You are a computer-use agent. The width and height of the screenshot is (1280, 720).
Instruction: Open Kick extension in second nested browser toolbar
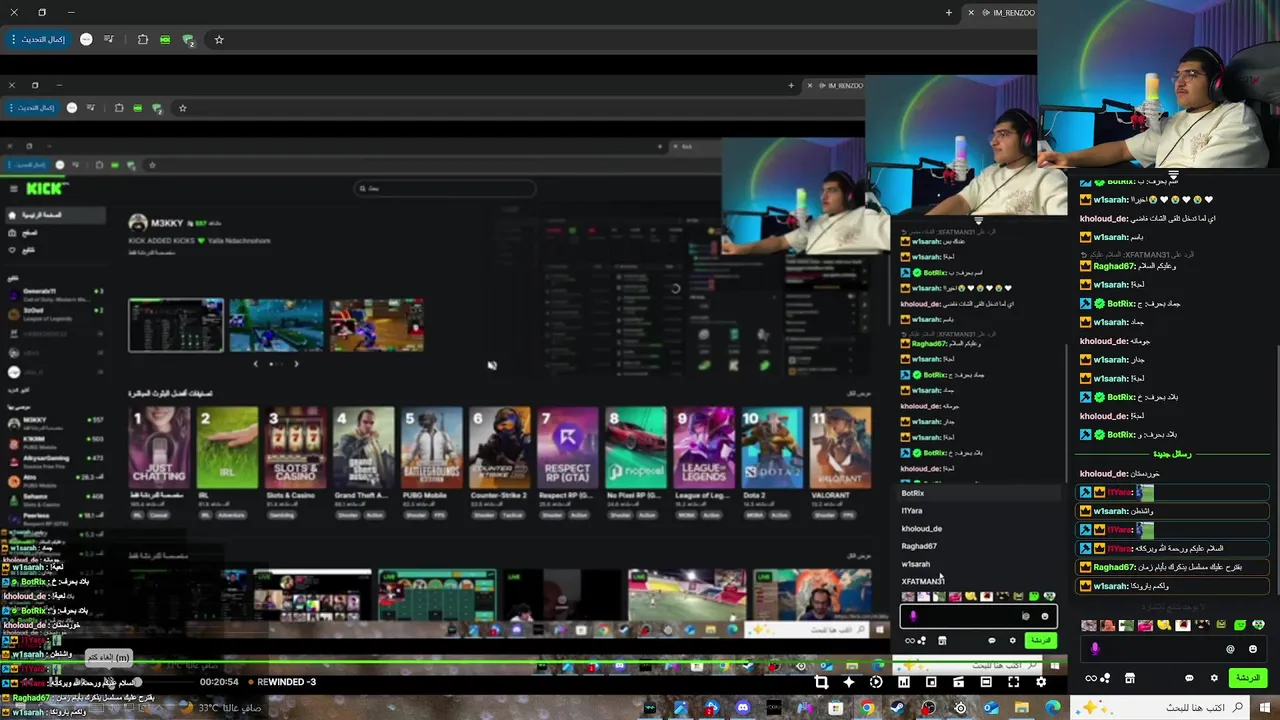(137, 108)
